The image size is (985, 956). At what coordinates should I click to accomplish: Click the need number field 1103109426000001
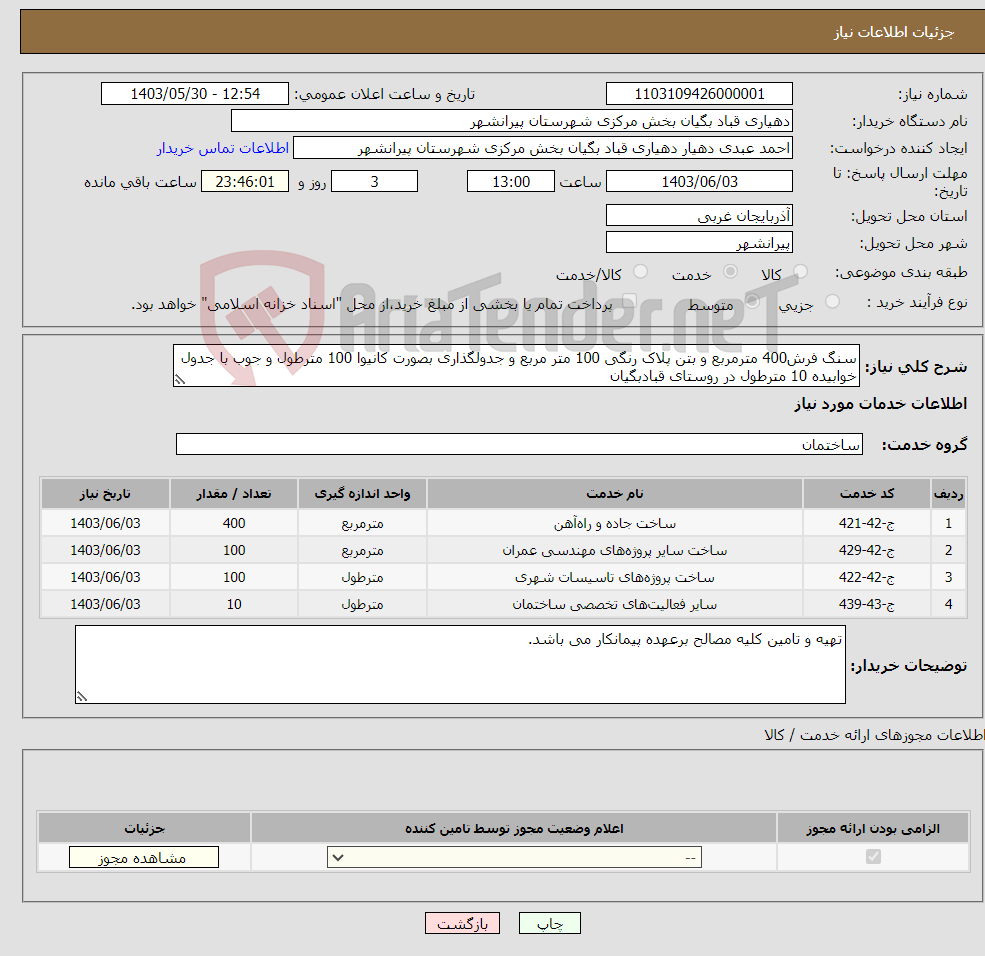click(699, 94)
